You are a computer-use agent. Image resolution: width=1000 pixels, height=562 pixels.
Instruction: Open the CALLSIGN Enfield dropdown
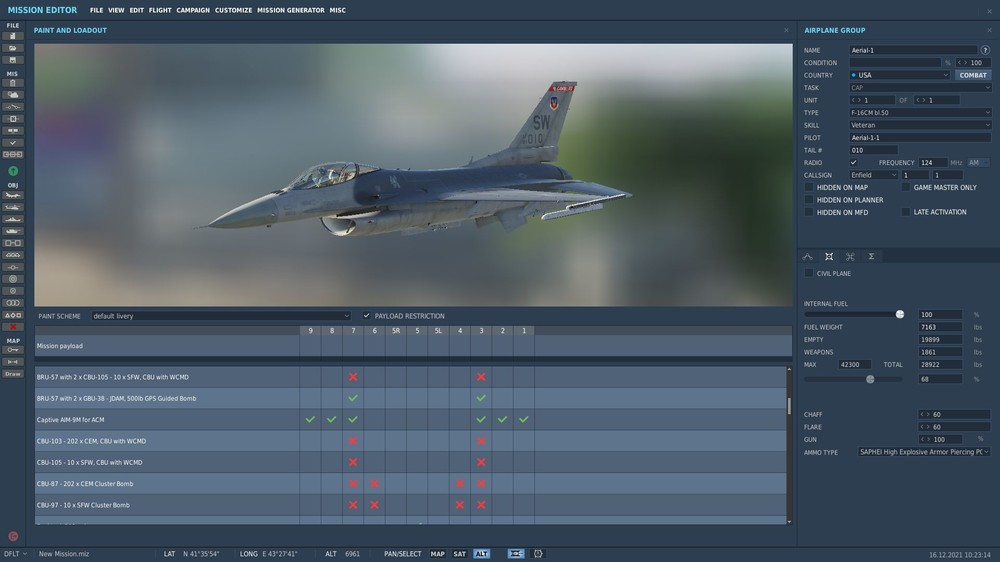tap(873, 175)
